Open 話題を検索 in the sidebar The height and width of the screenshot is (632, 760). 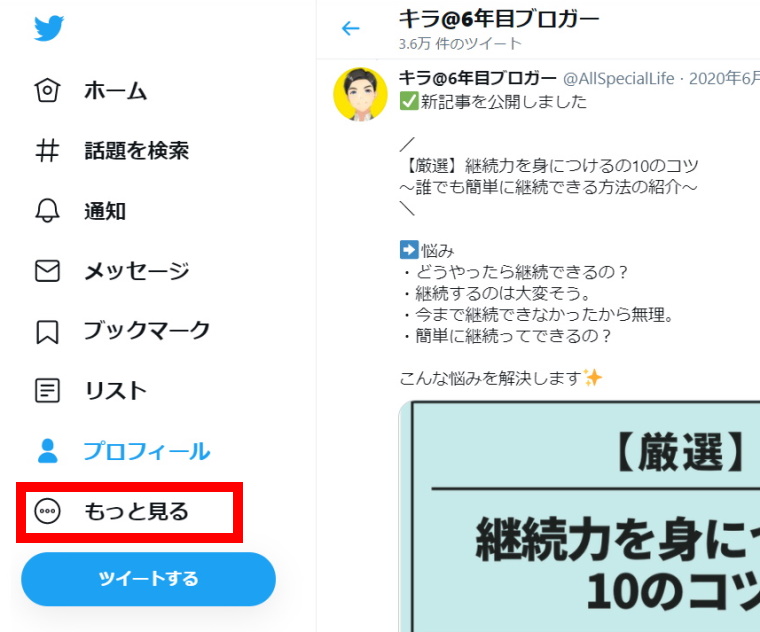137,150
